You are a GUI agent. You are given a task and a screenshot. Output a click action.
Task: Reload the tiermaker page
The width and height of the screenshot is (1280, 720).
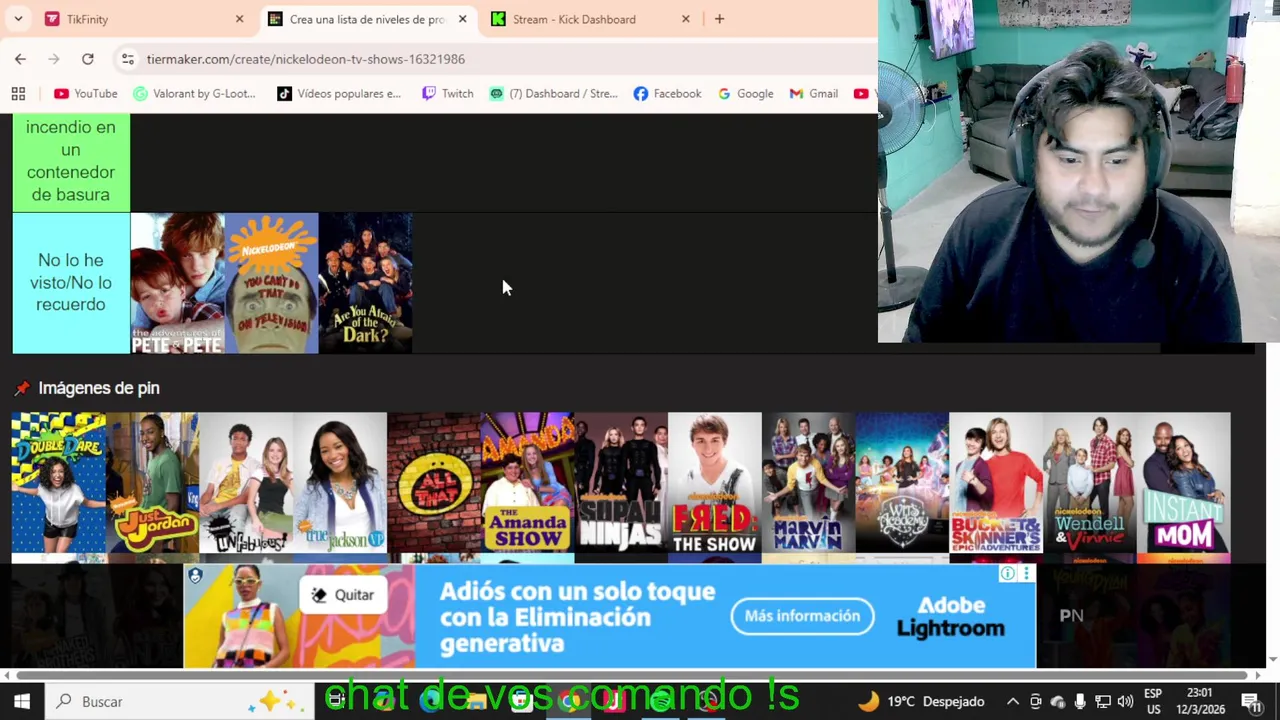point(88,59)
